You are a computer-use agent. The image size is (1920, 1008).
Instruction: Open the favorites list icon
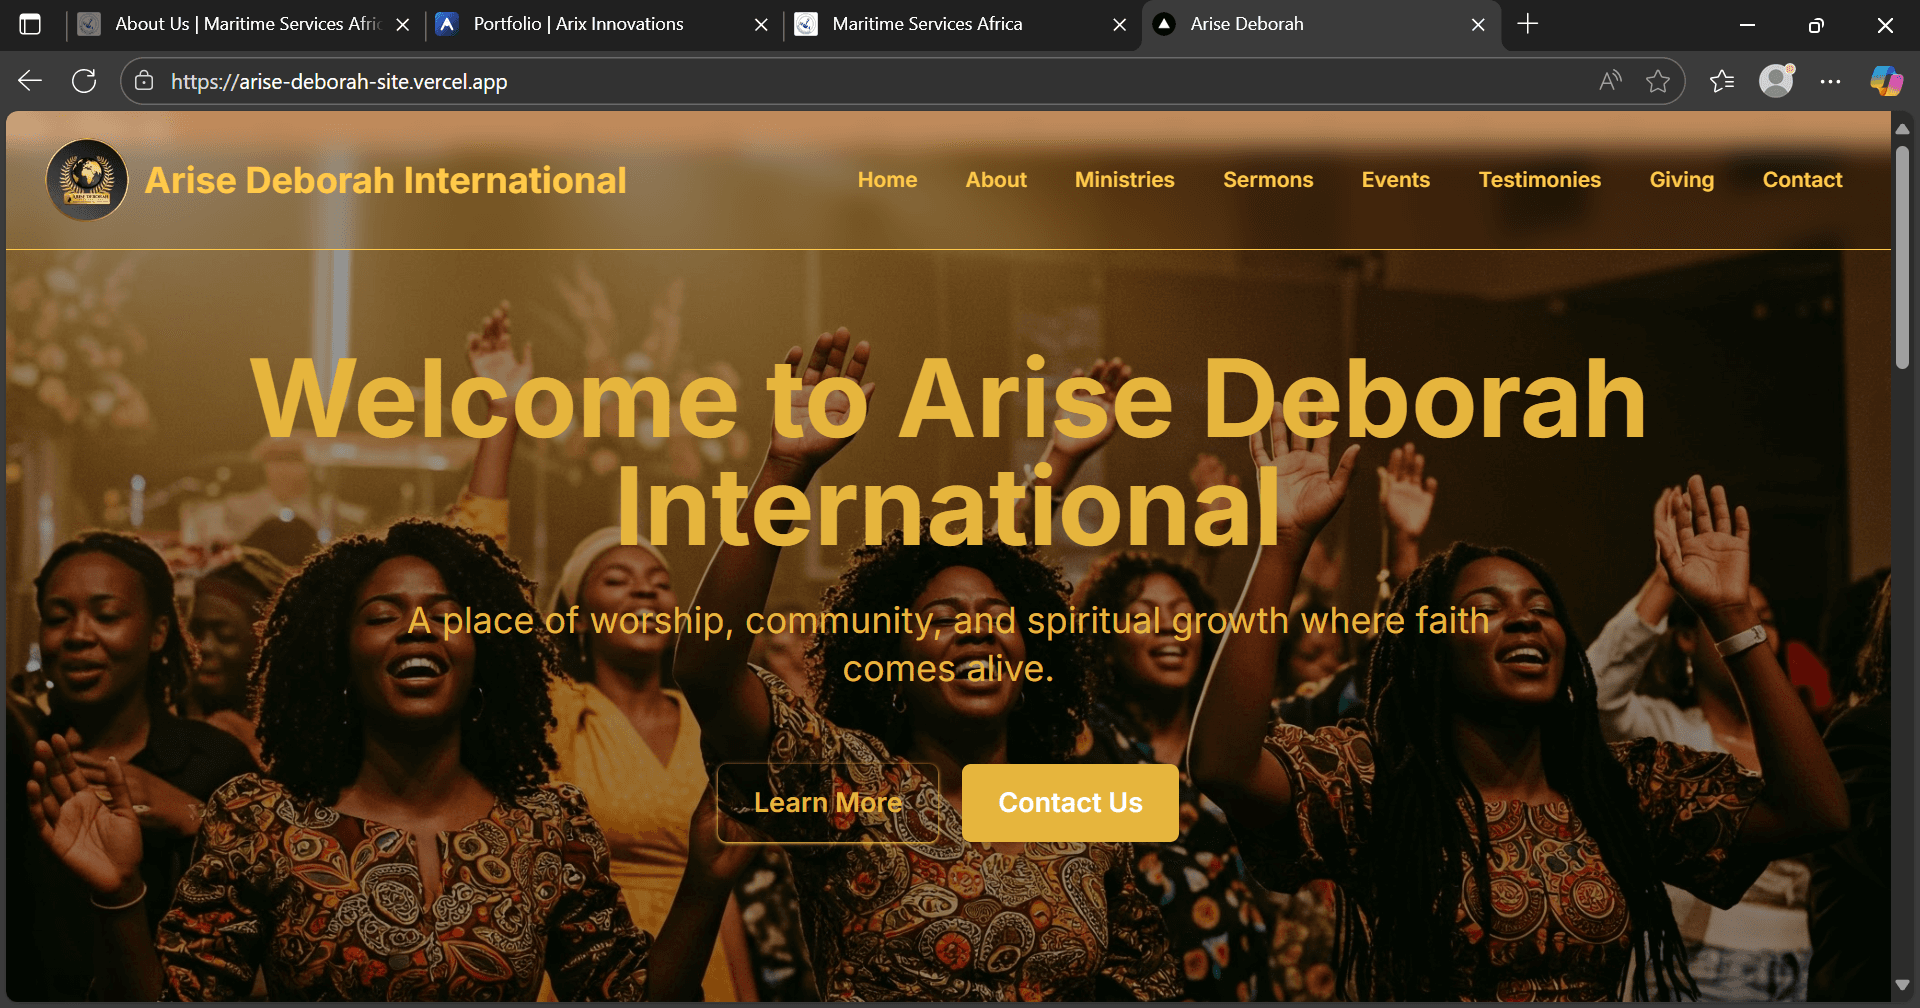pos(1722,81)
